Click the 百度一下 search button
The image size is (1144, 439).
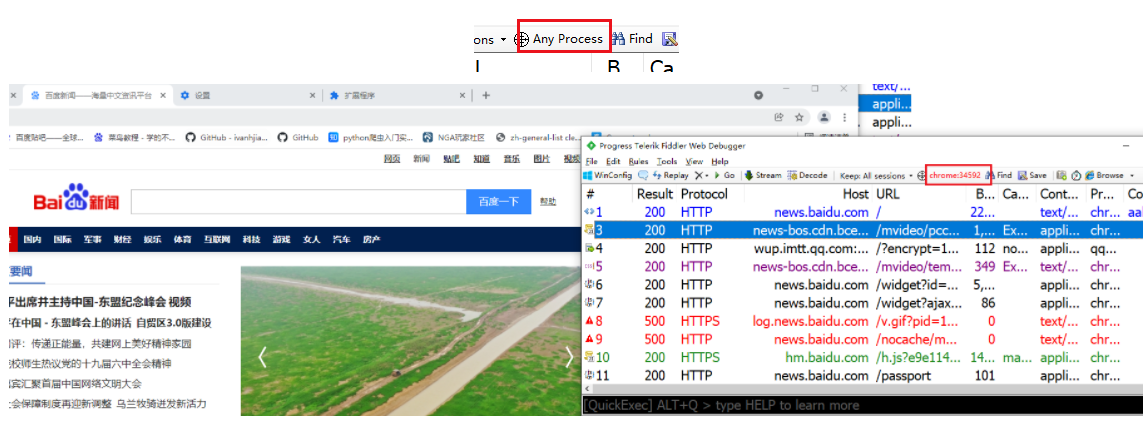[x=498, y=202]
